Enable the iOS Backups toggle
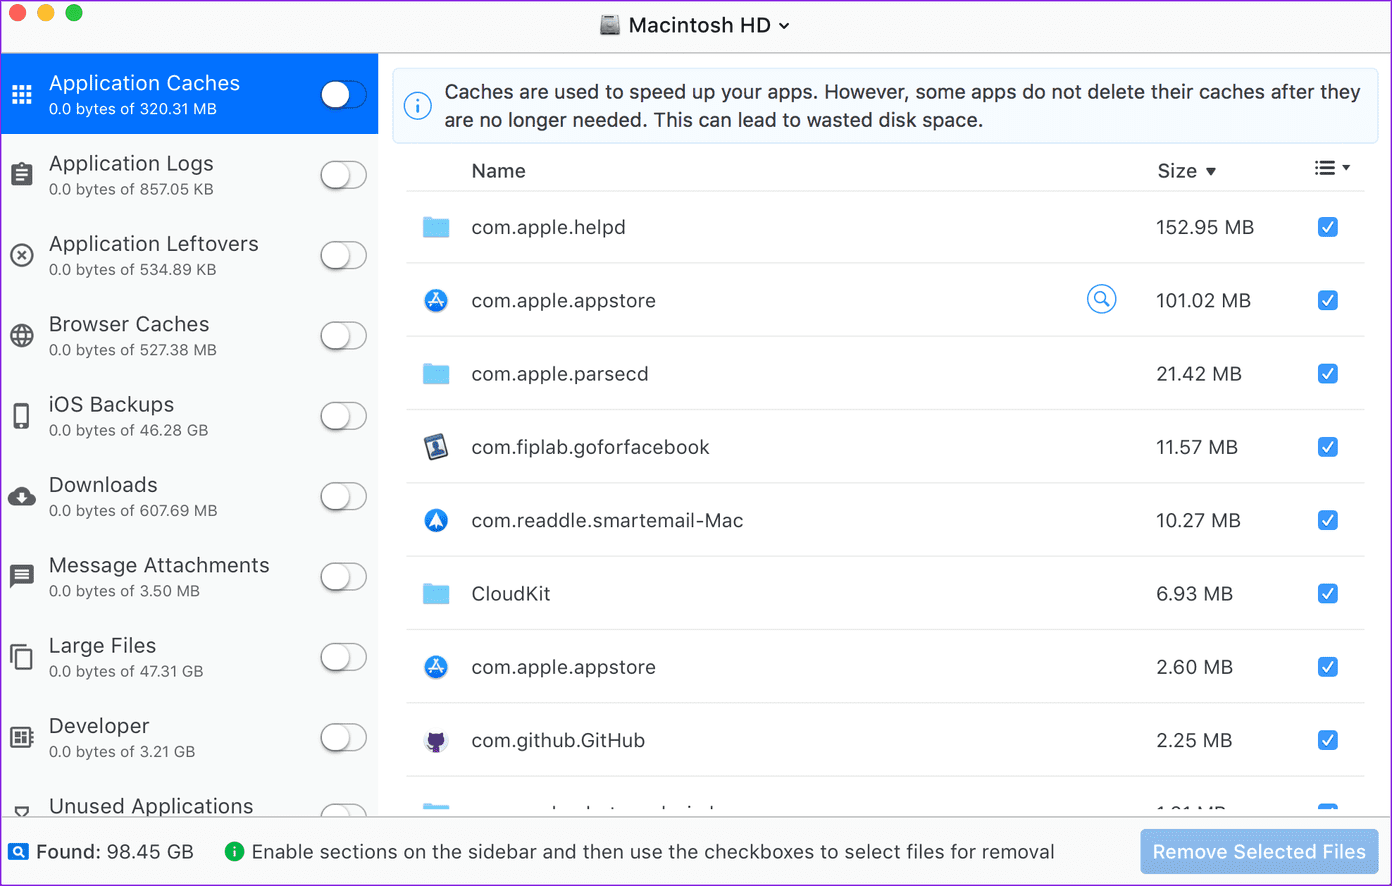Image resolution: width=1392 pixels, height=886 pixels. [343, 416]
